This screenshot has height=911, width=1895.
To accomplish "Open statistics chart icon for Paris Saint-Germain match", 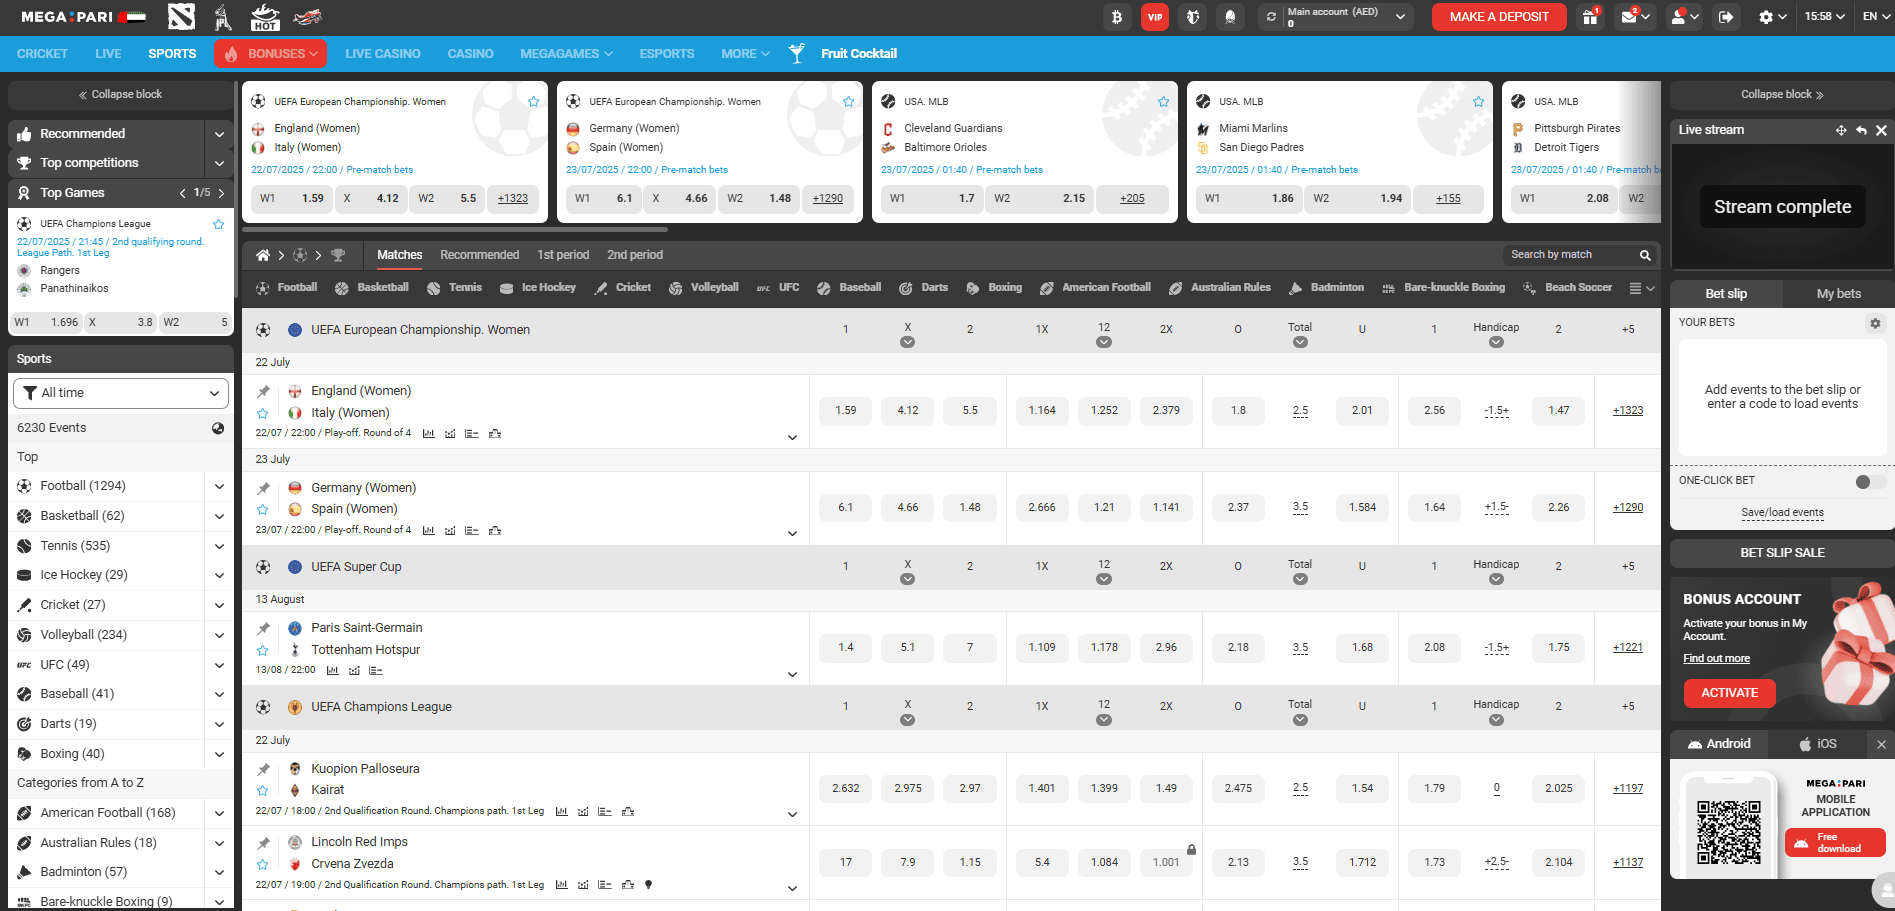I will pyautogui.click(x=333, y=670).
